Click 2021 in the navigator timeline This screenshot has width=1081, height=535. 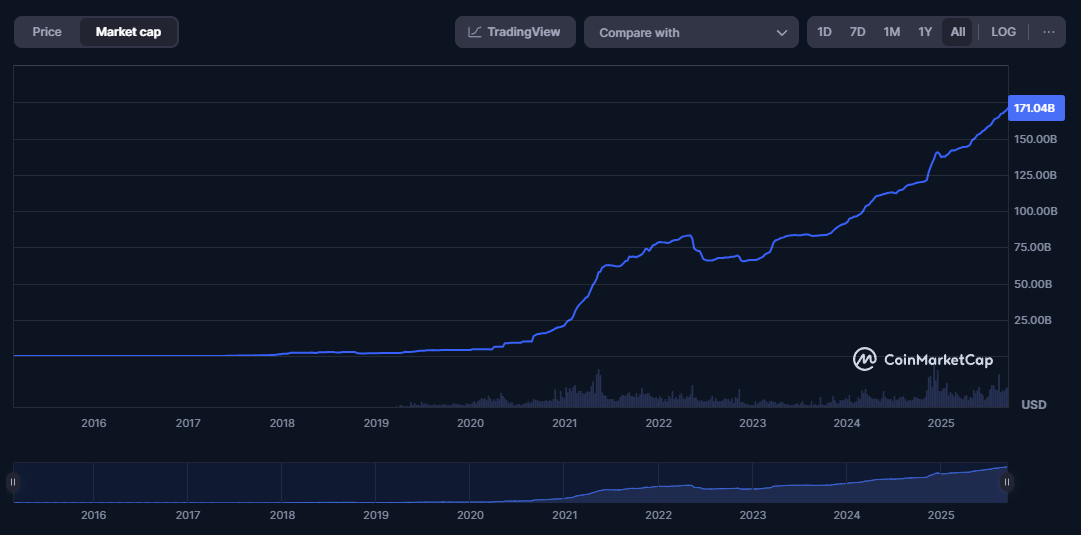coord(565,515)
